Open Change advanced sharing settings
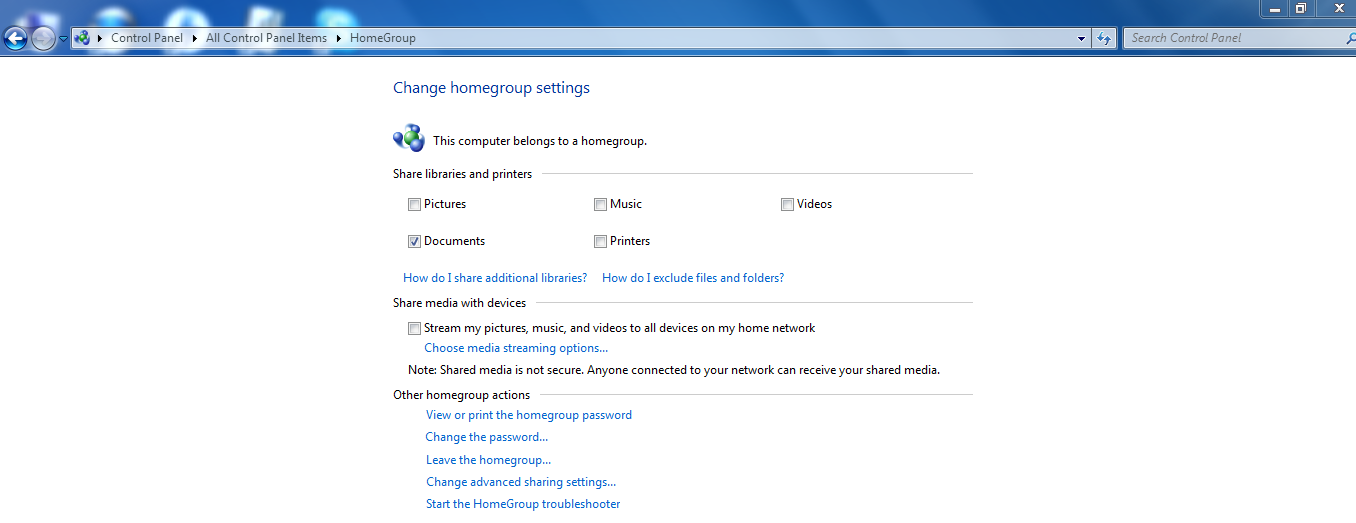1356x523 pixels. pos(521,482)
